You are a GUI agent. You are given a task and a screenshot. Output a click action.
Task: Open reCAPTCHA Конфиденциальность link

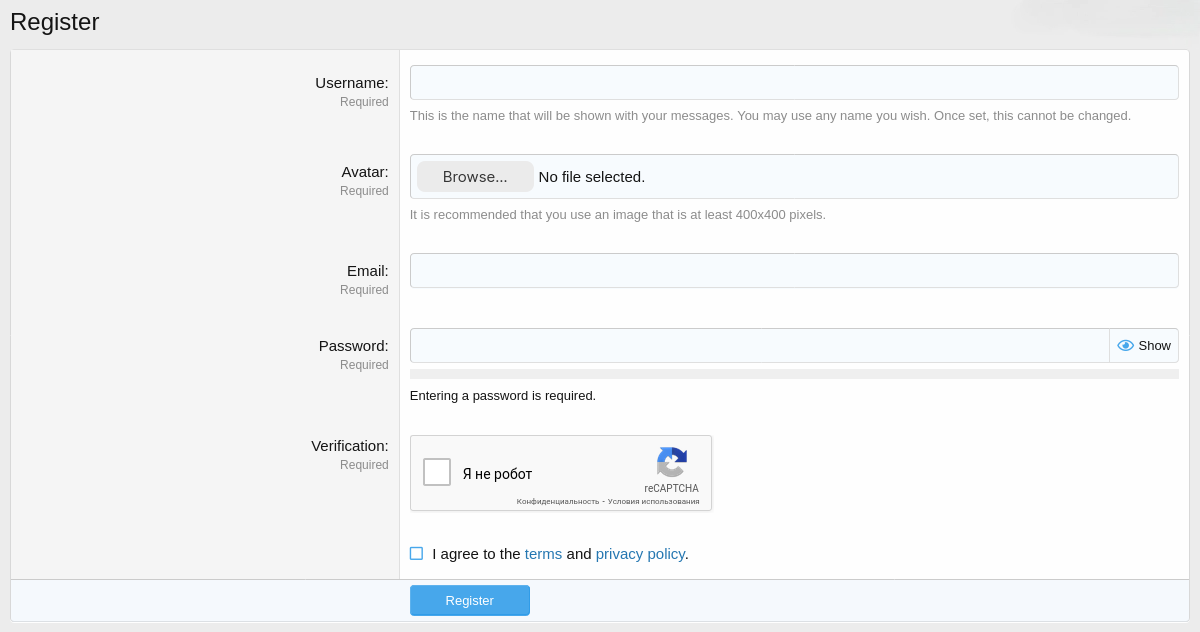coord(557,502)
